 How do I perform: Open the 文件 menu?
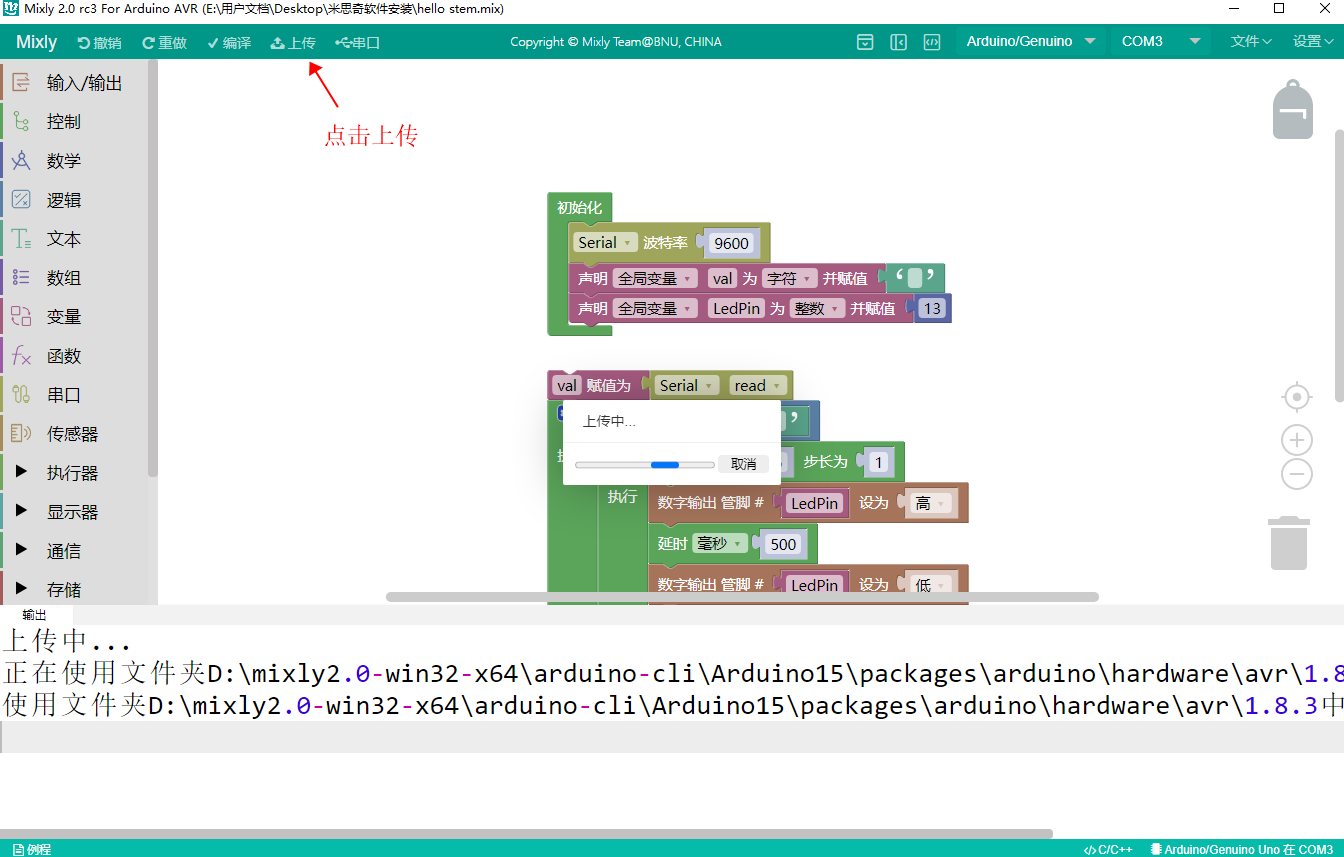coord(1250,42)
